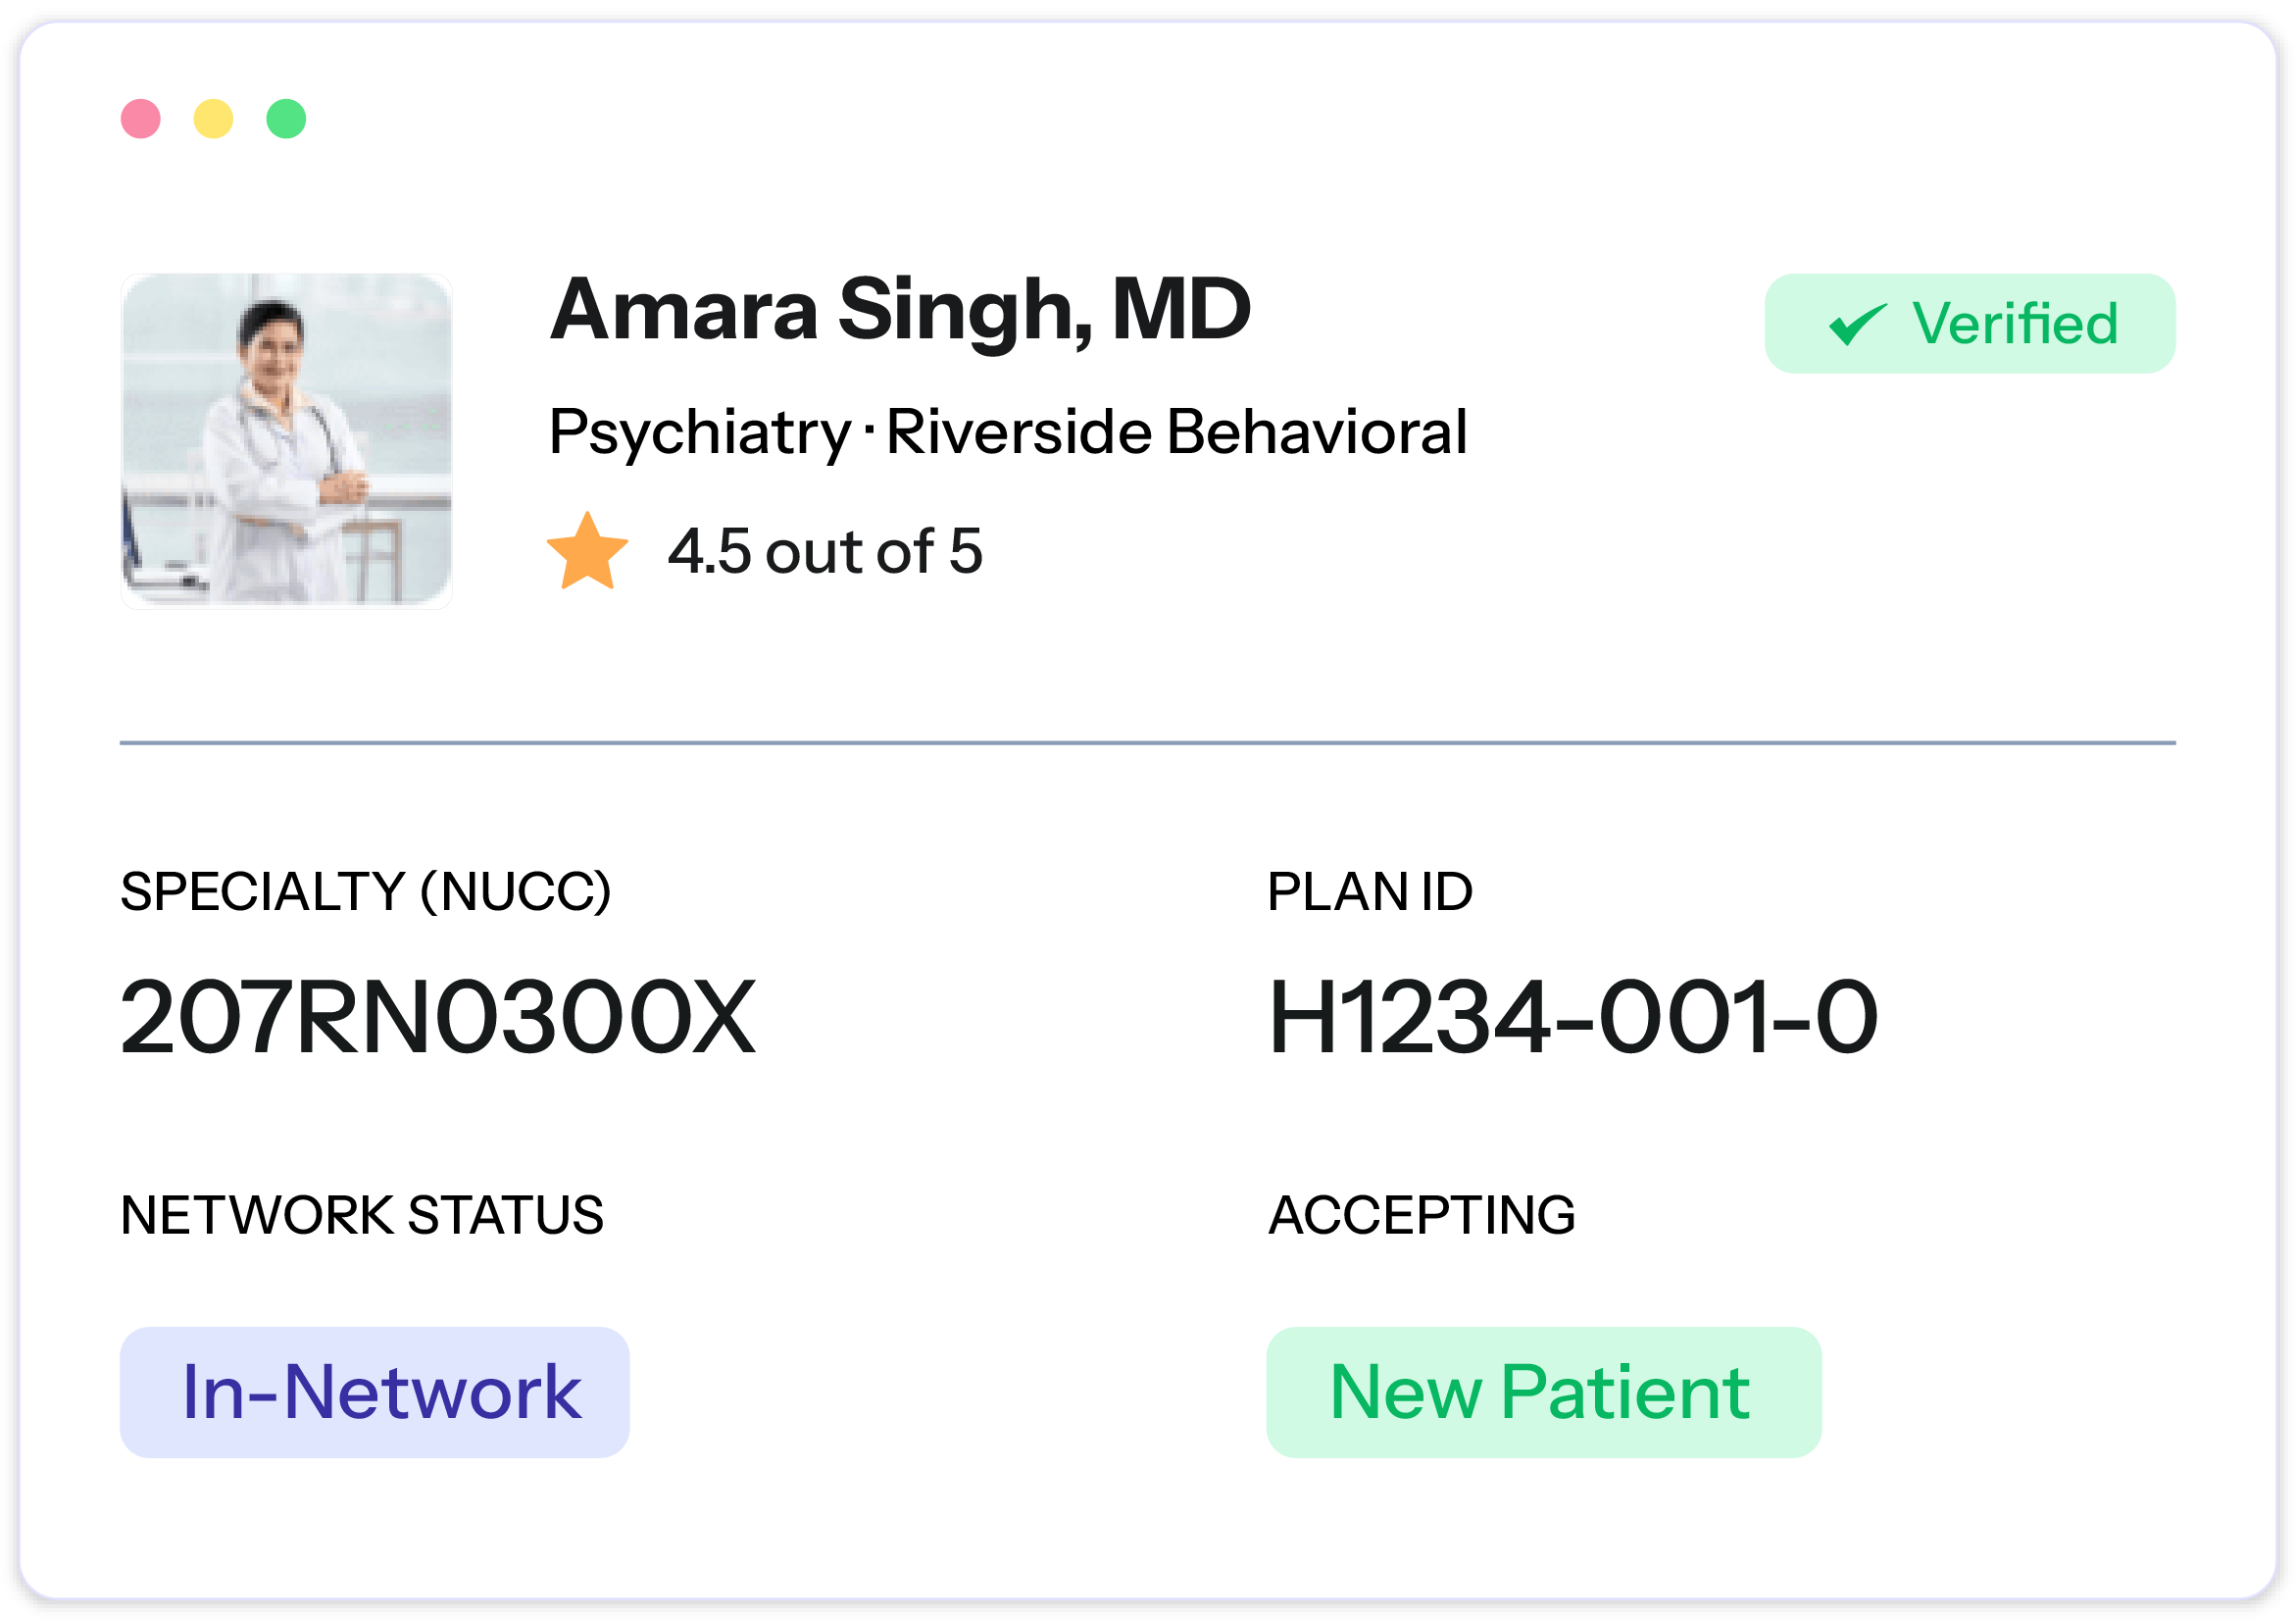Click the word Verified in the badge
Screen dimensions: 2296x1621
[x=2014, y=324]
